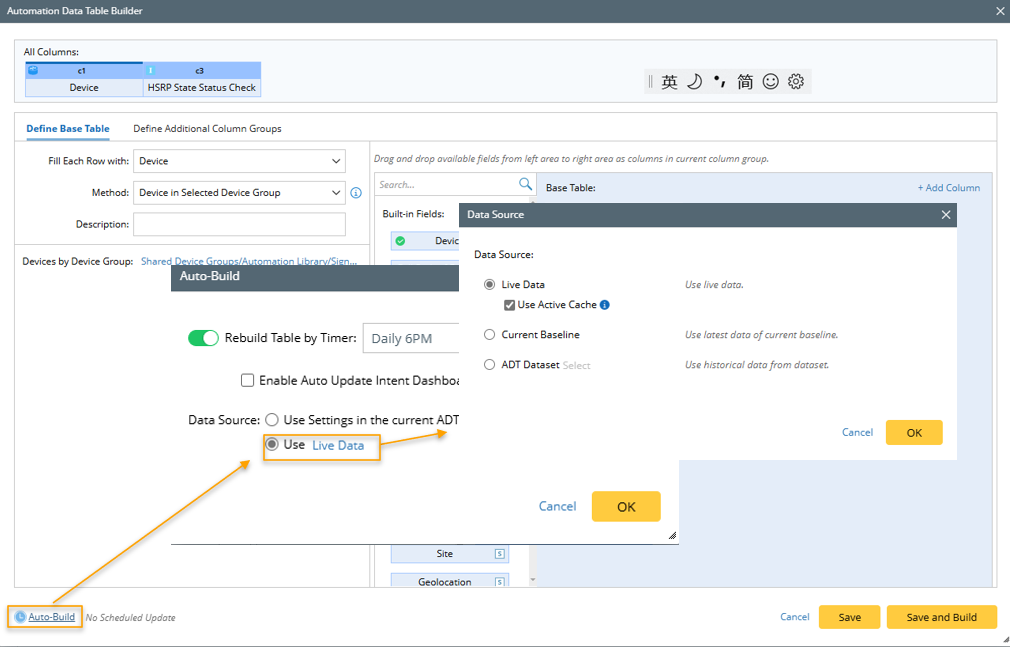Click the Use live data description
The width and height of the screenshot is (1011, 647).
coord(714,284)
